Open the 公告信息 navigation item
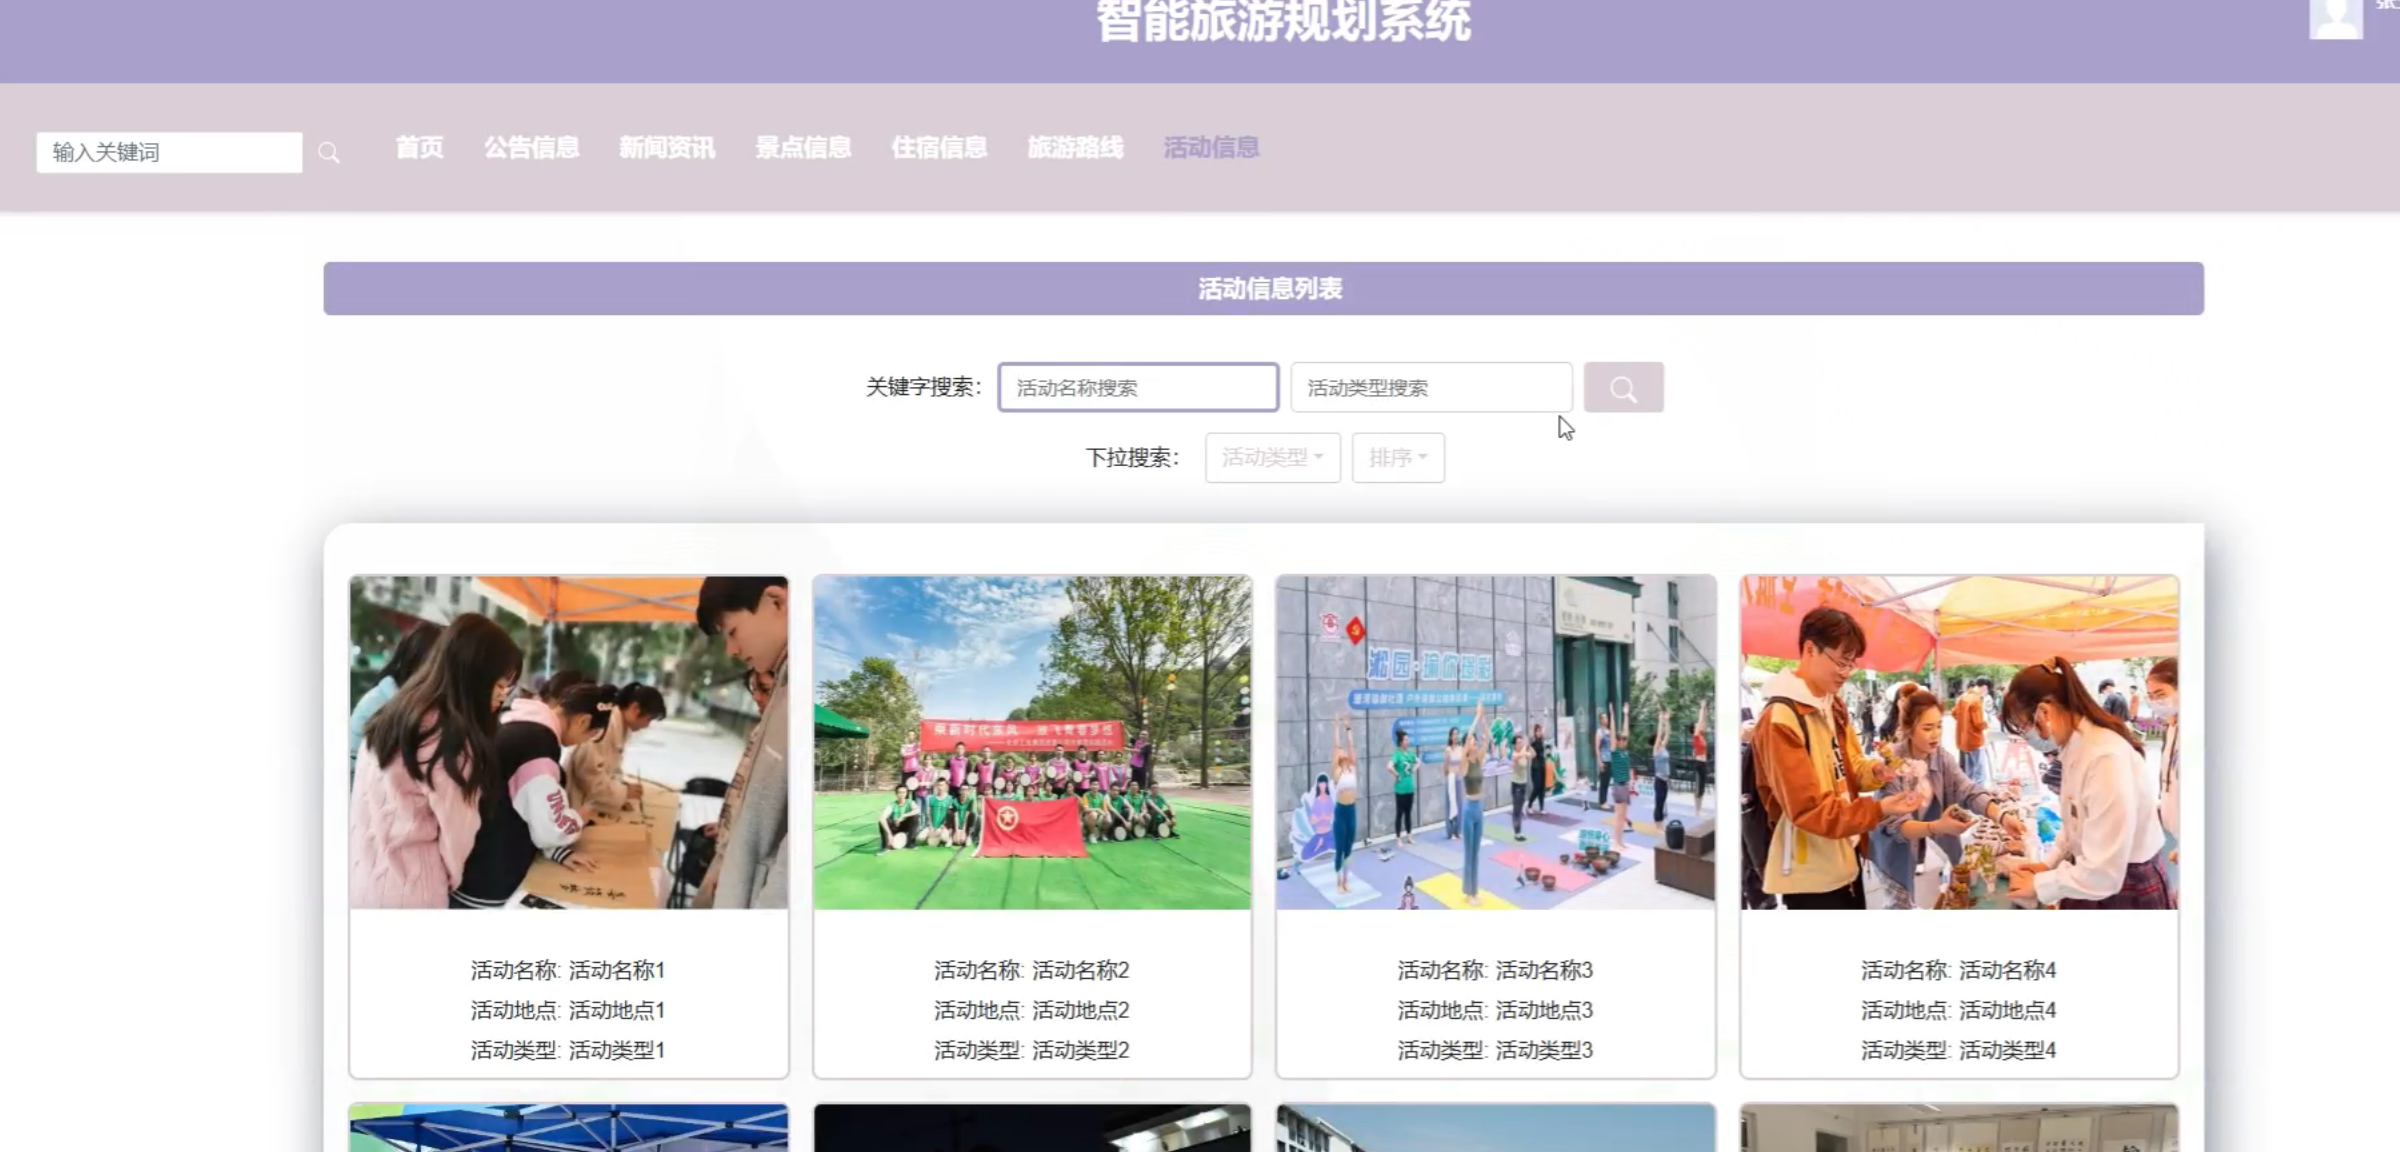The width and height of the screenshot is (2400, 1152). click(x=531, y=148)
